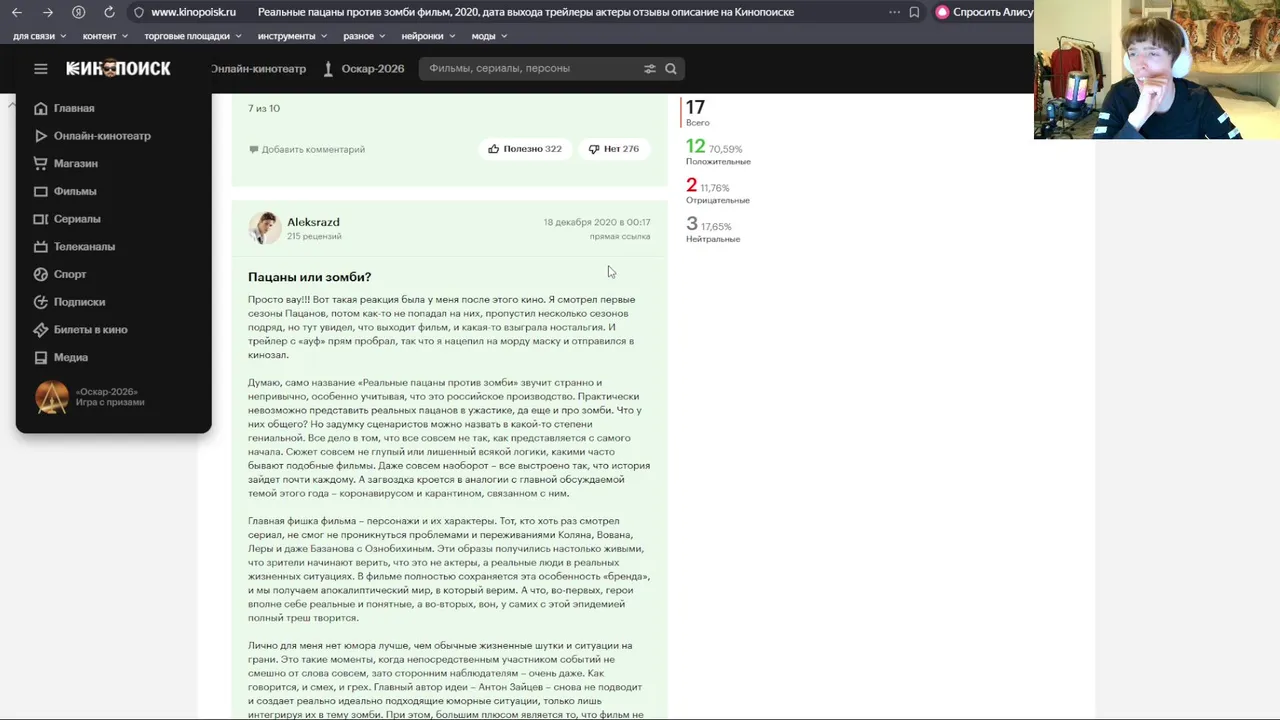1280x720 pixels.
Task: Bookmark this page with the bookmark icon
Action: (914, 12)
